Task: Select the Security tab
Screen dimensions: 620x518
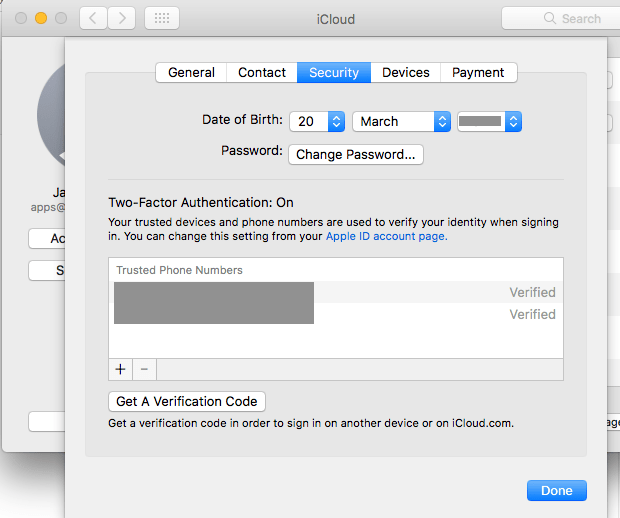Action: point(334,72)
